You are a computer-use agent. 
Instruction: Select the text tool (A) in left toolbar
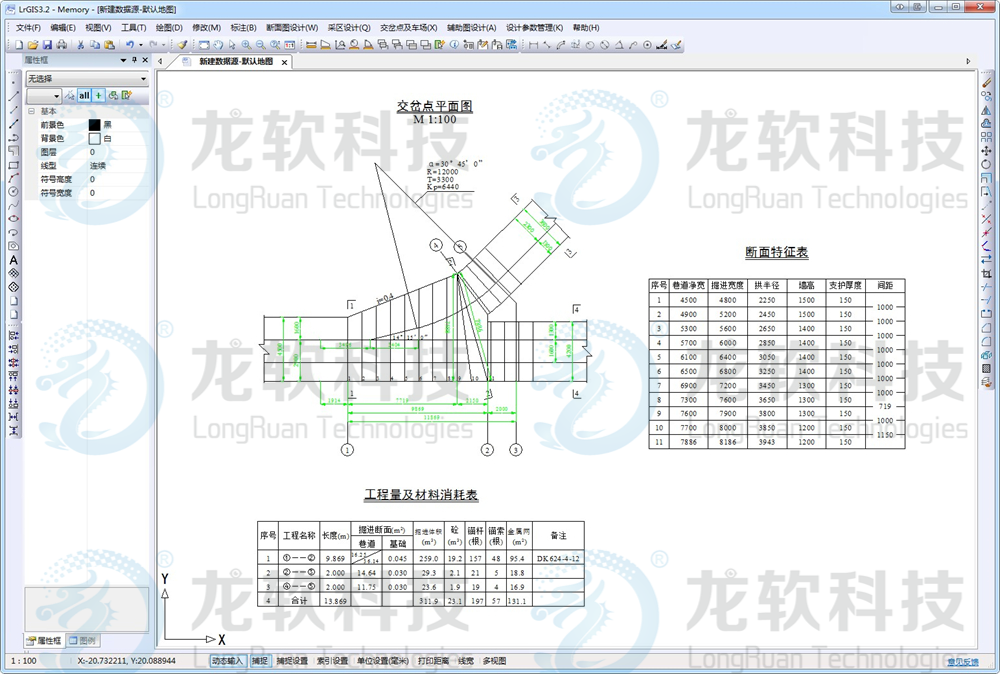point(14,260)
